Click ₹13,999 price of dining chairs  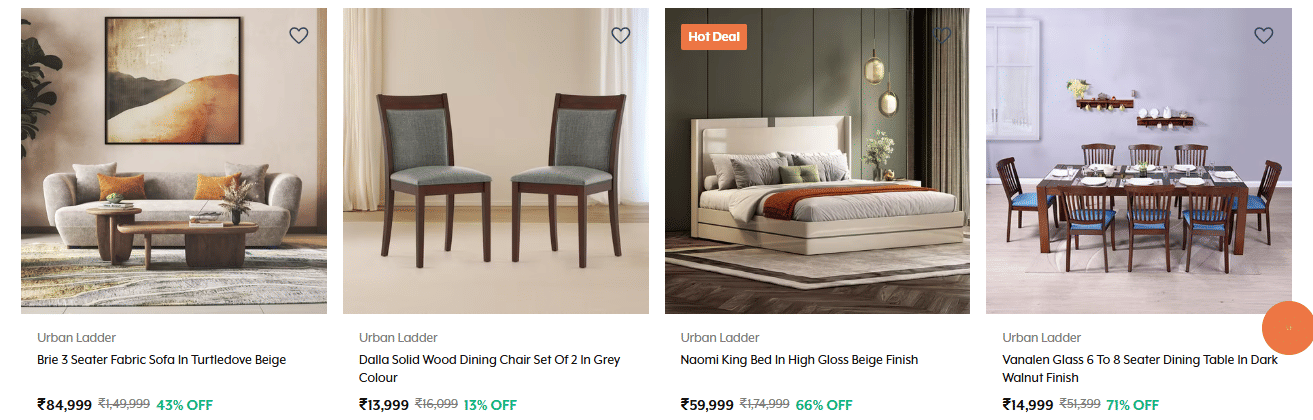point(384,405)
